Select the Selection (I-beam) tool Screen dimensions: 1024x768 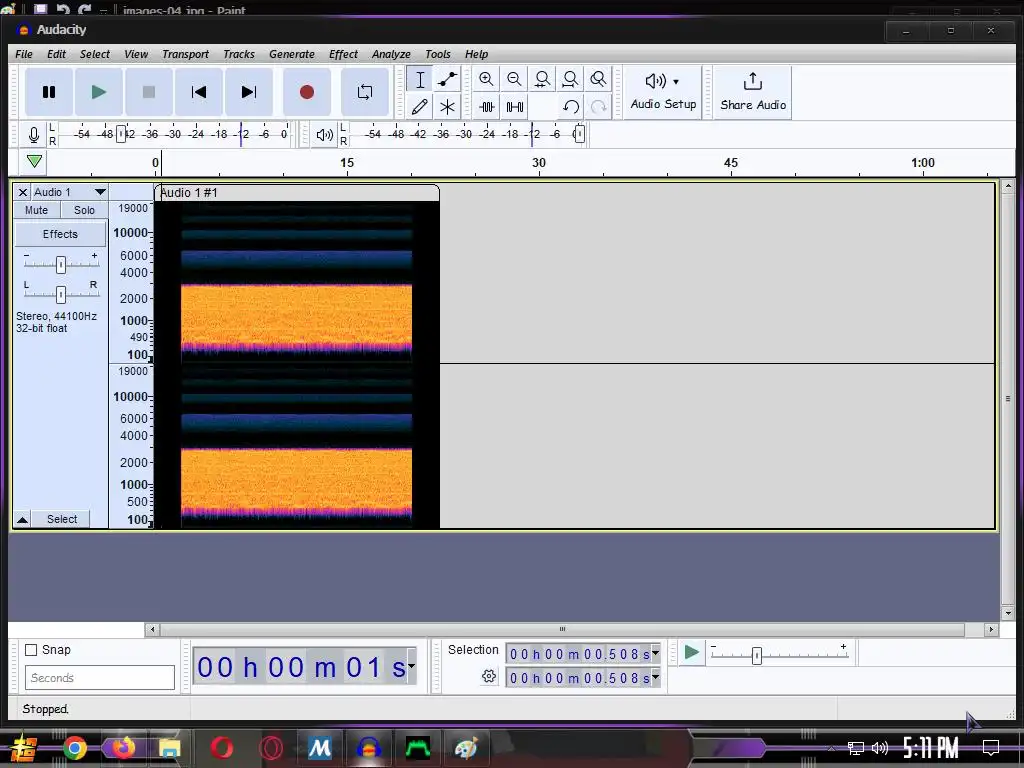pyautogui.click(x=420, y=80)
